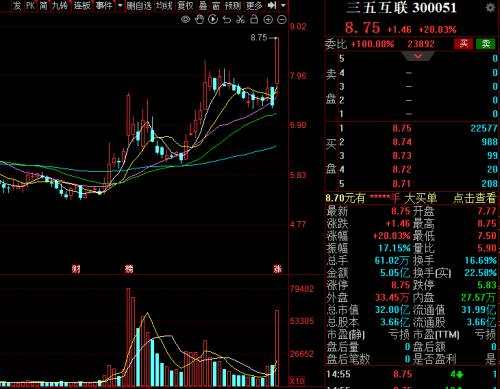Click the undo arrow icon
This screenshot has width=500, height=389.
(x=227, y=20)
